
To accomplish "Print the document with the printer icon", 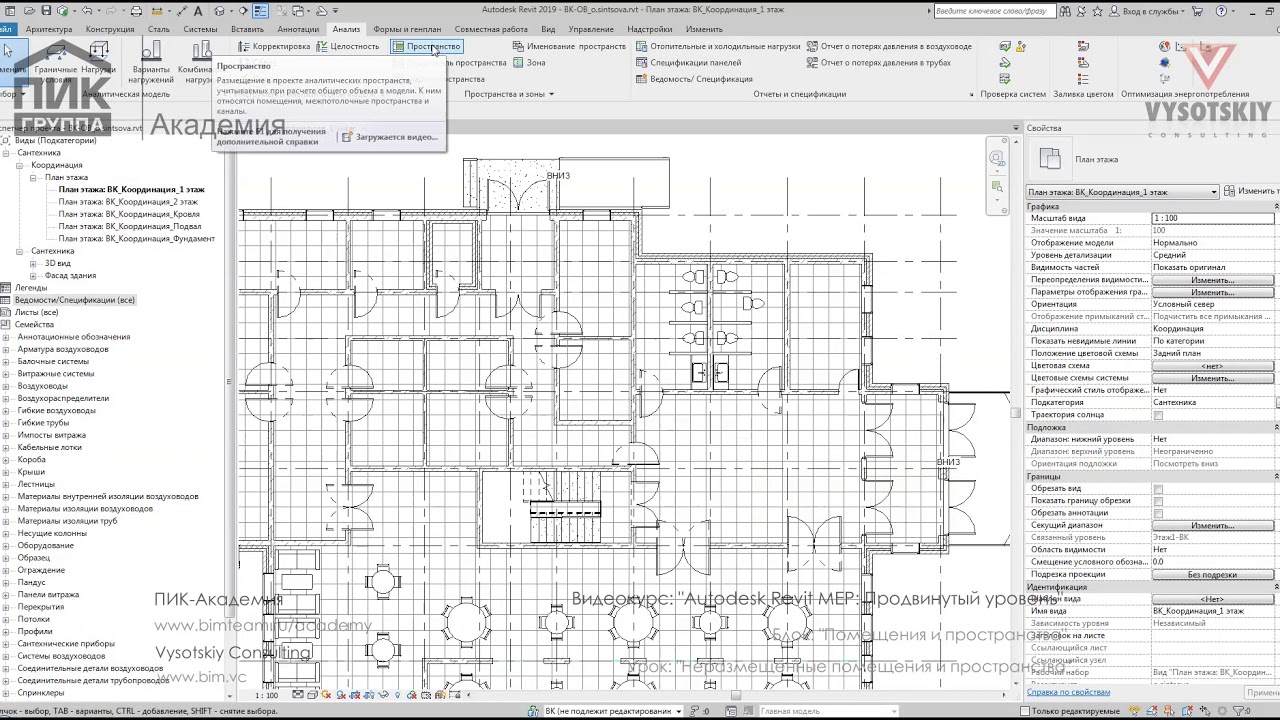I will [137, 11].
